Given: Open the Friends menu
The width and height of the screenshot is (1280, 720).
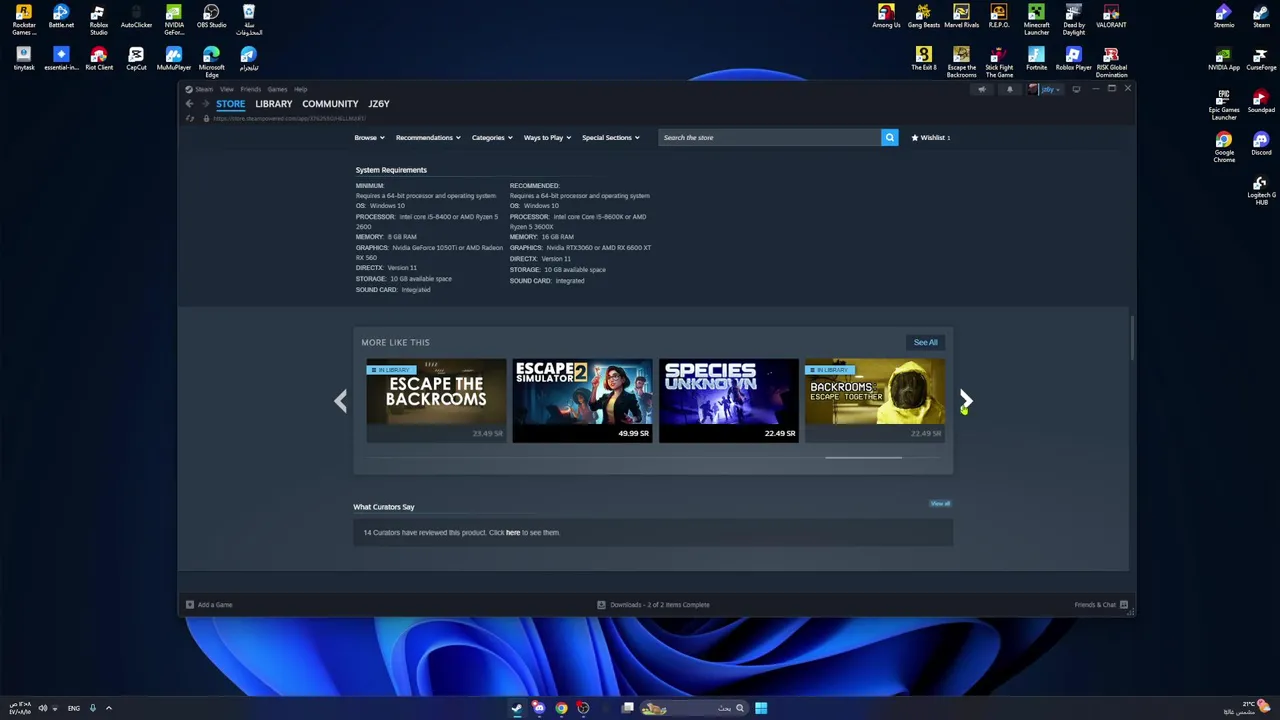Looking at the screenshot, I should coord(250,89).
